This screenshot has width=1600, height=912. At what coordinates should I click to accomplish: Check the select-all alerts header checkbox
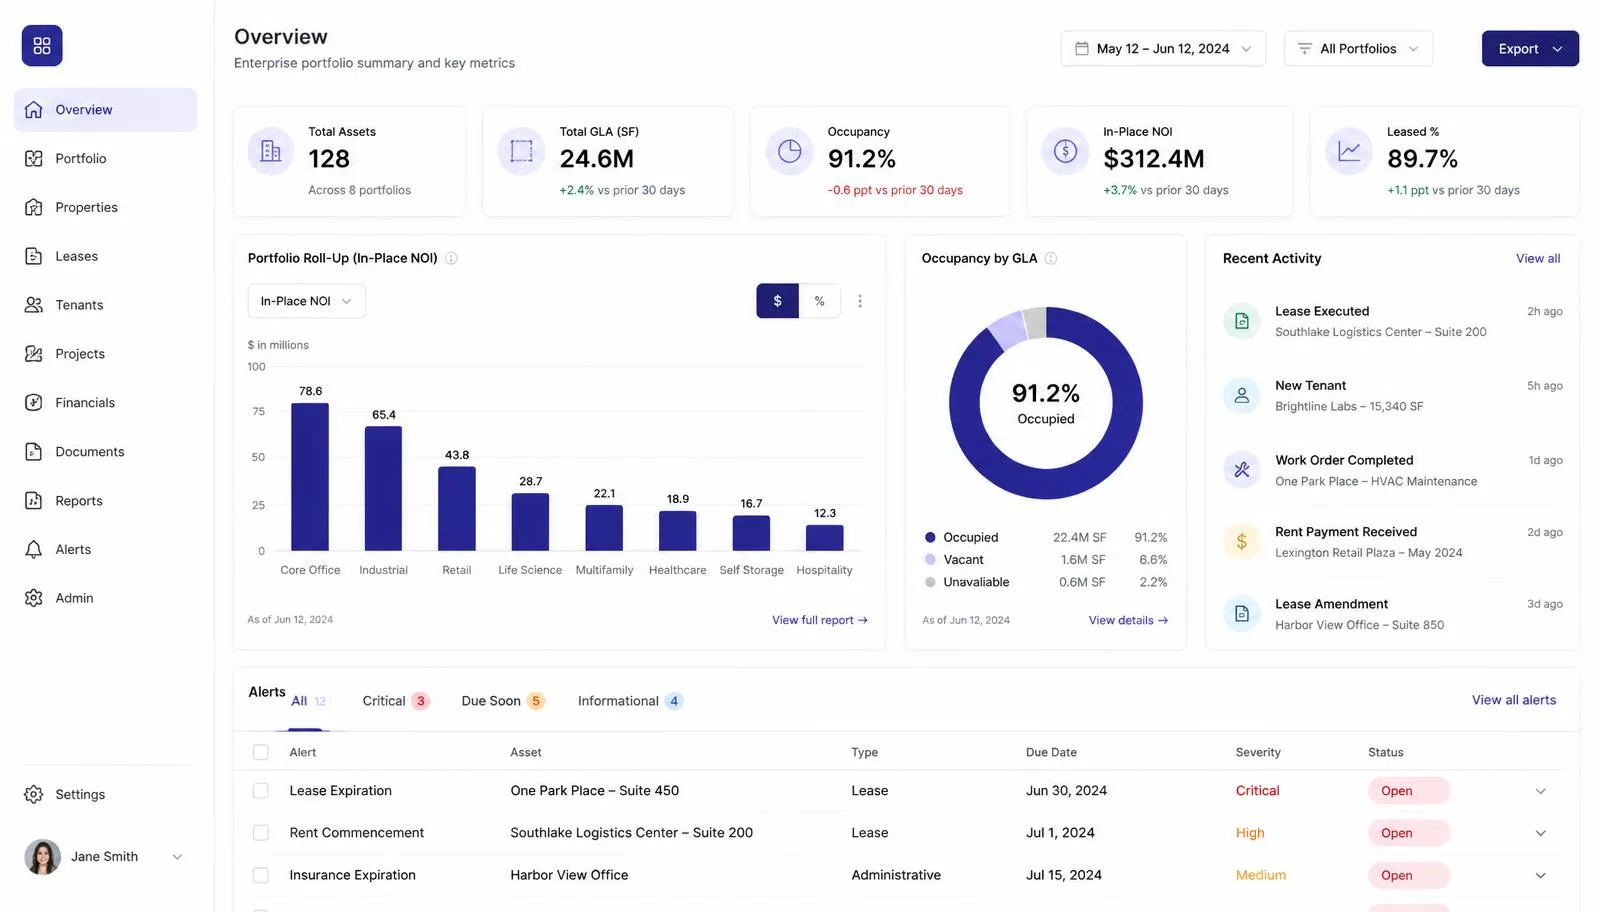pos(261,753)
